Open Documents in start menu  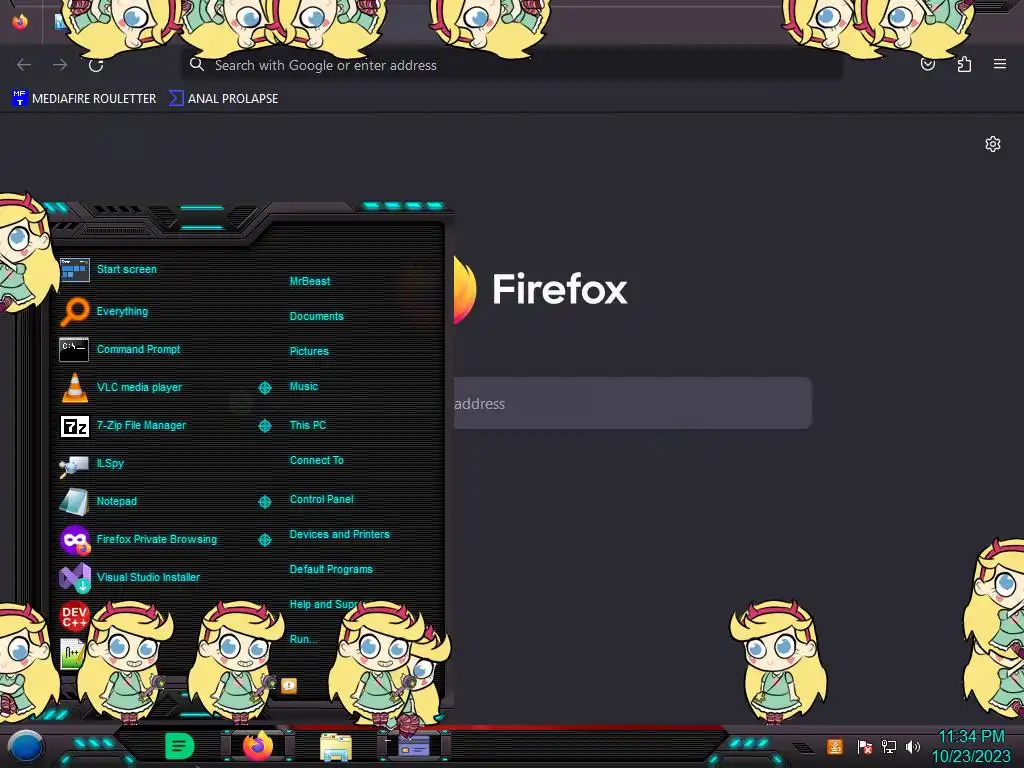(x=316, y=316)
